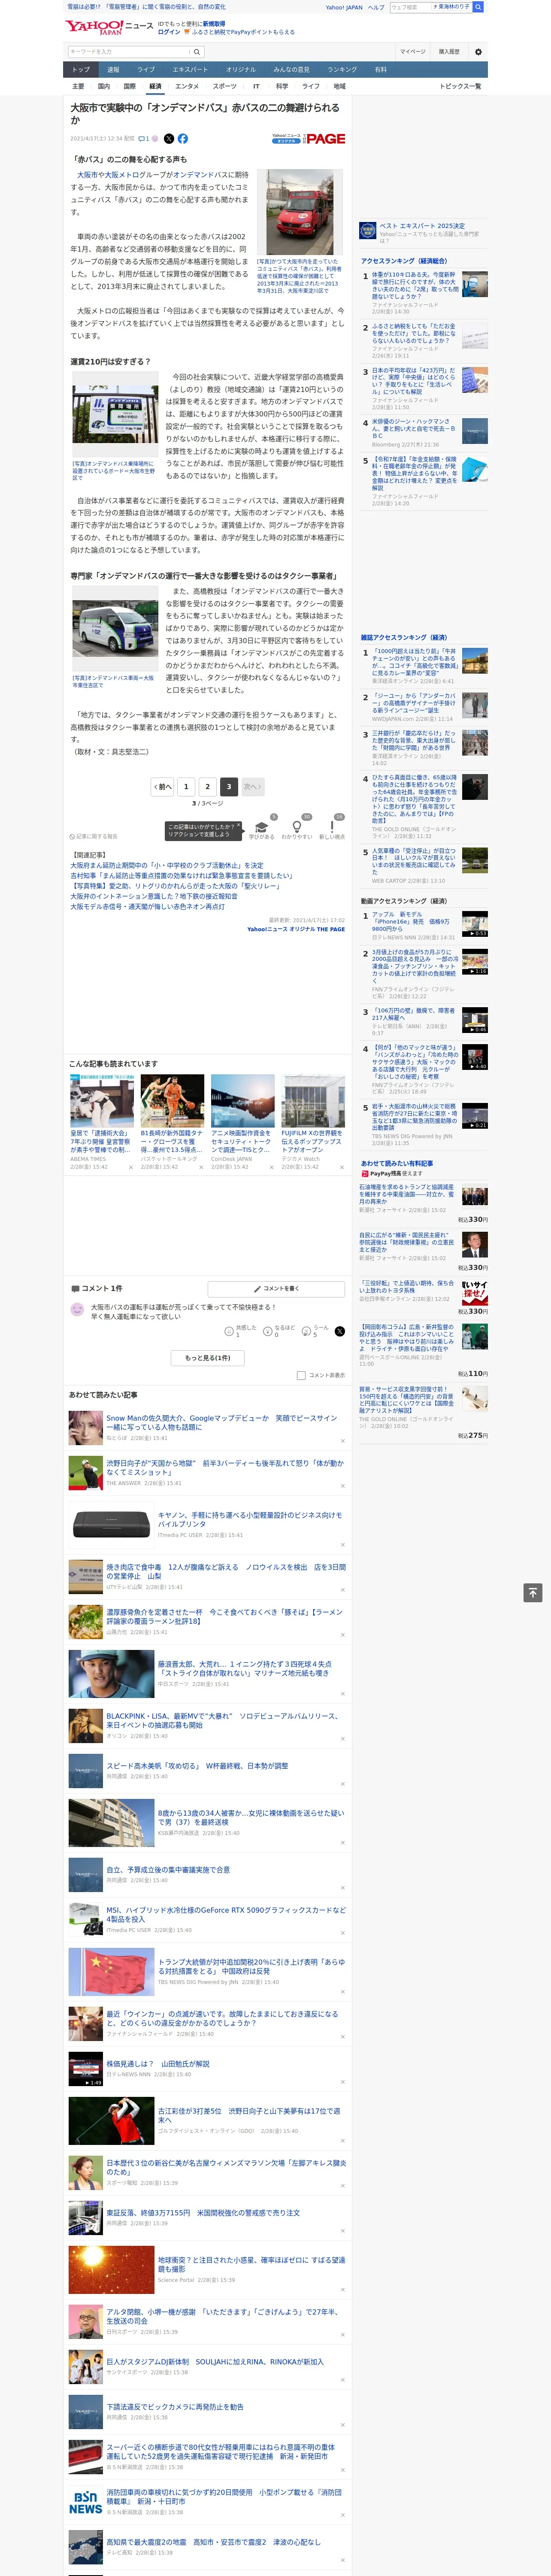Open 購入履歴 link
This screenshot has width=551, height=2576.
[x=449, y=52]
